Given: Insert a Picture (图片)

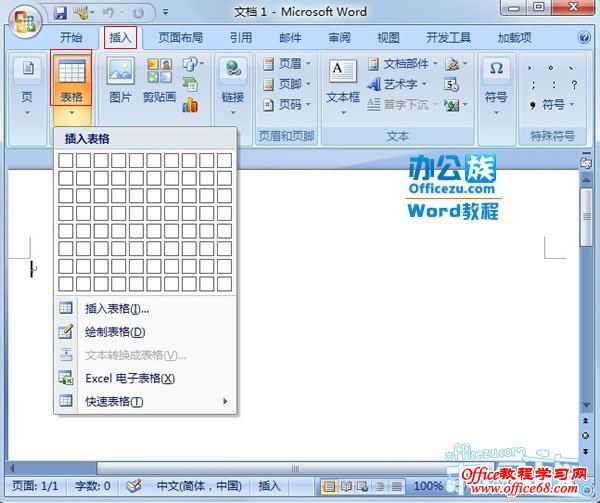Looking at the screenshot, I should pos(121,81).
